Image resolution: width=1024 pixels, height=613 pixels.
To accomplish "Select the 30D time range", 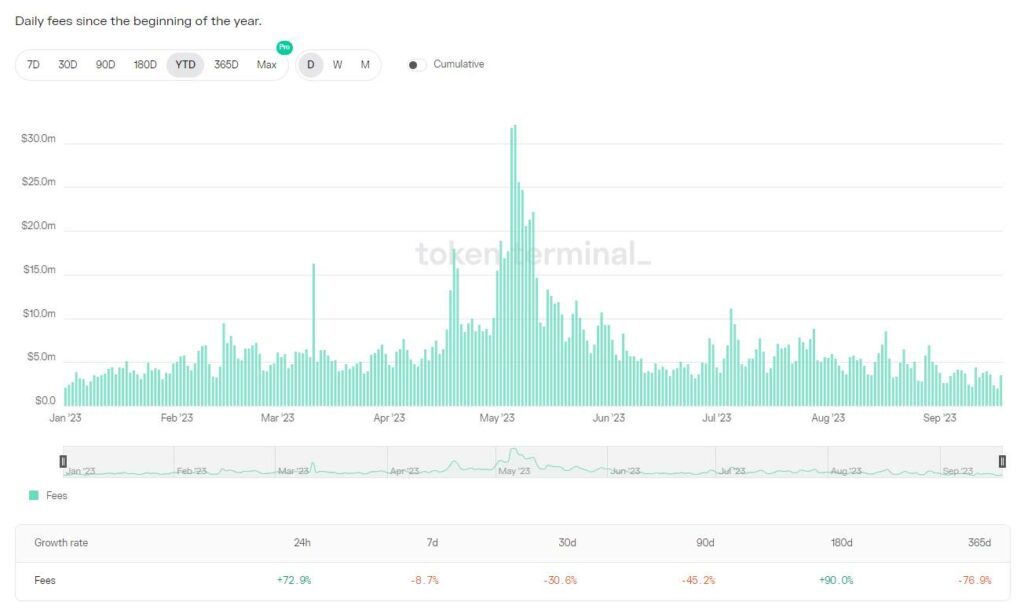I will coord(68,65).
